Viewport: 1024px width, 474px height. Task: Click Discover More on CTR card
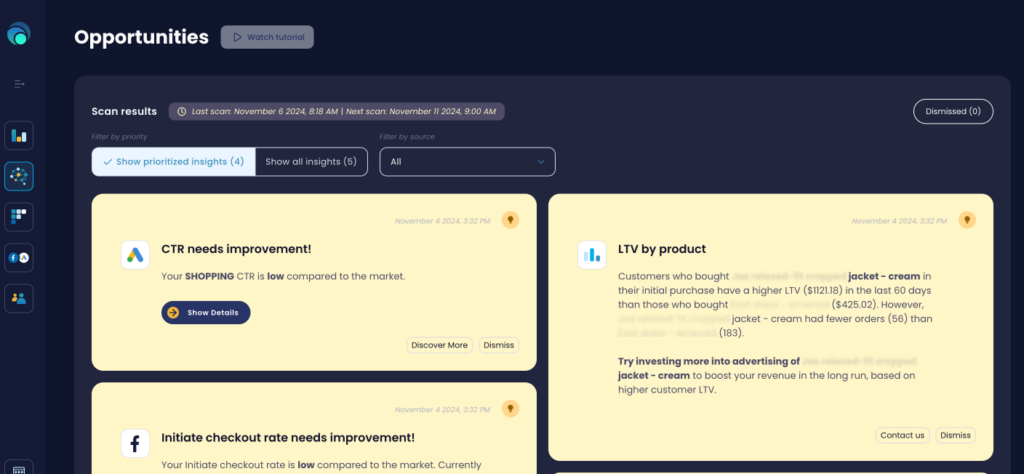[x=440, y=345]
